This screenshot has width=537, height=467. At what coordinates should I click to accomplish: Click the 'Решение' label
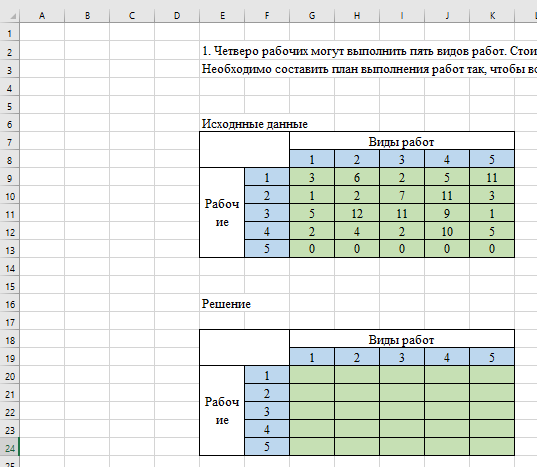tap(226, 304)
